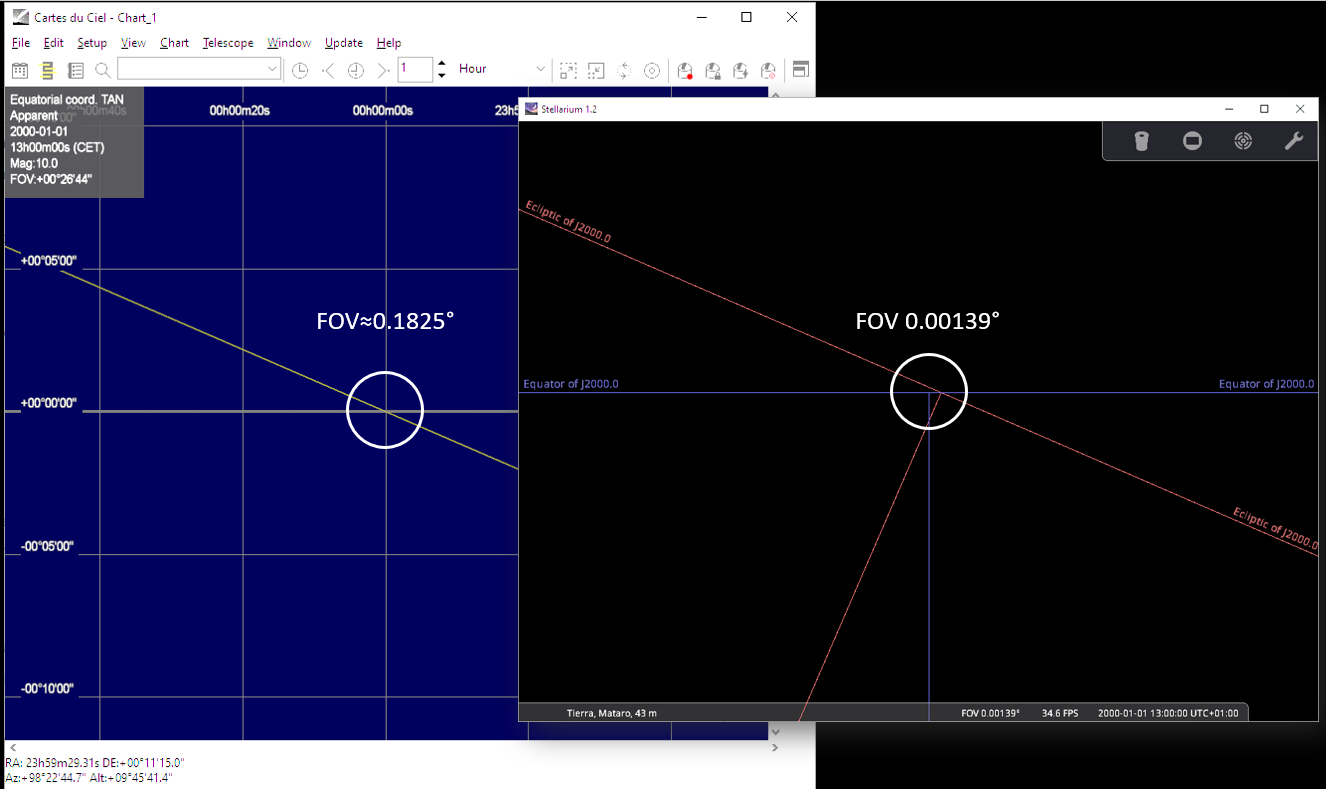The image size is (1326, 789).
Task: Open the Chart menu in Cartes du Ciel
Action: (174, 43)
